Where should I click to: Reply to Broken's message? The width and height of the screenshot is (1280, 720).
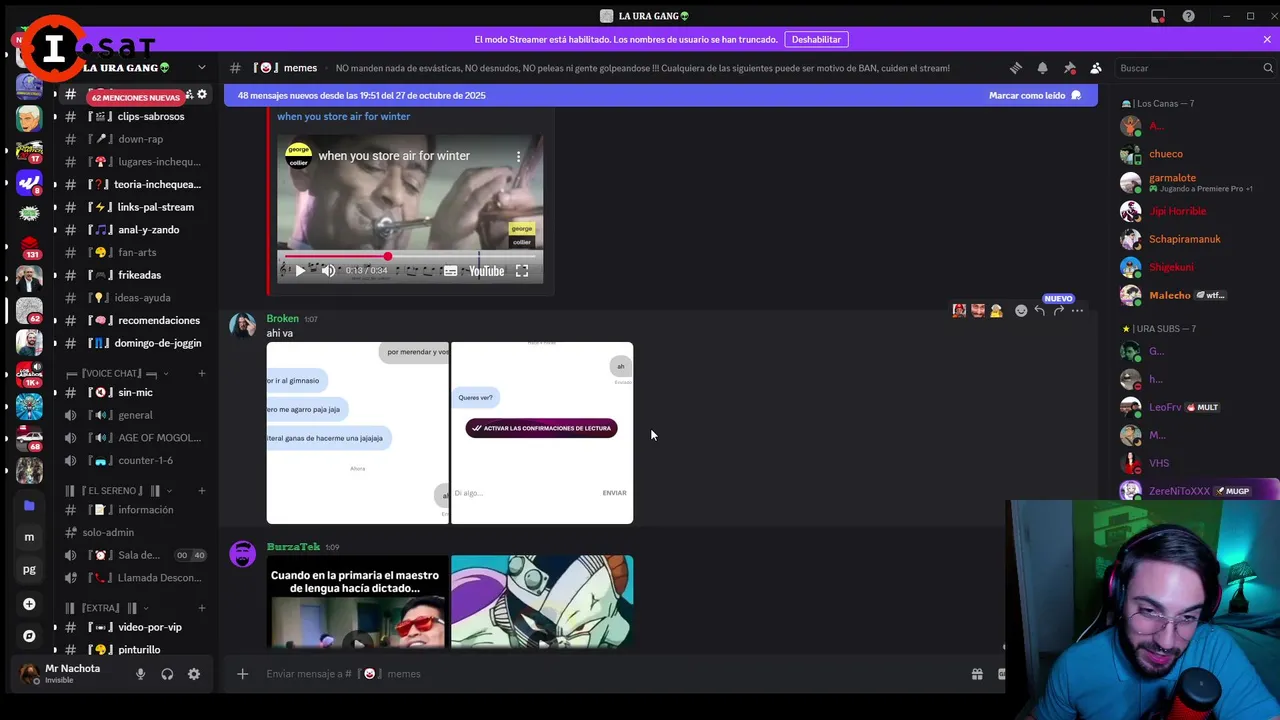click(1040, 311)
